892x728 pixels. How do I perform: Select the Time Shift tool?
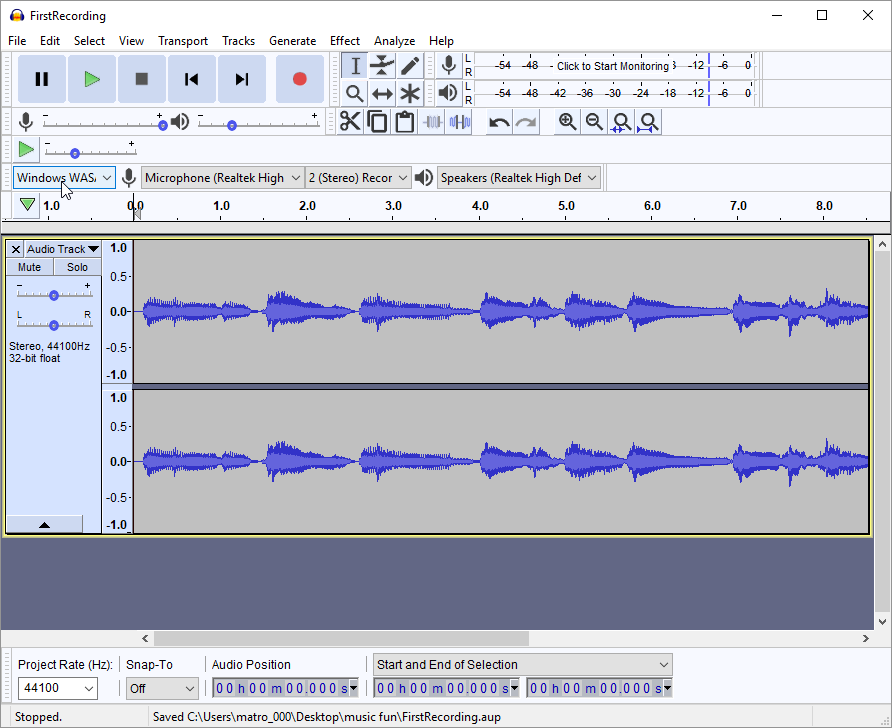click(382, 94)
